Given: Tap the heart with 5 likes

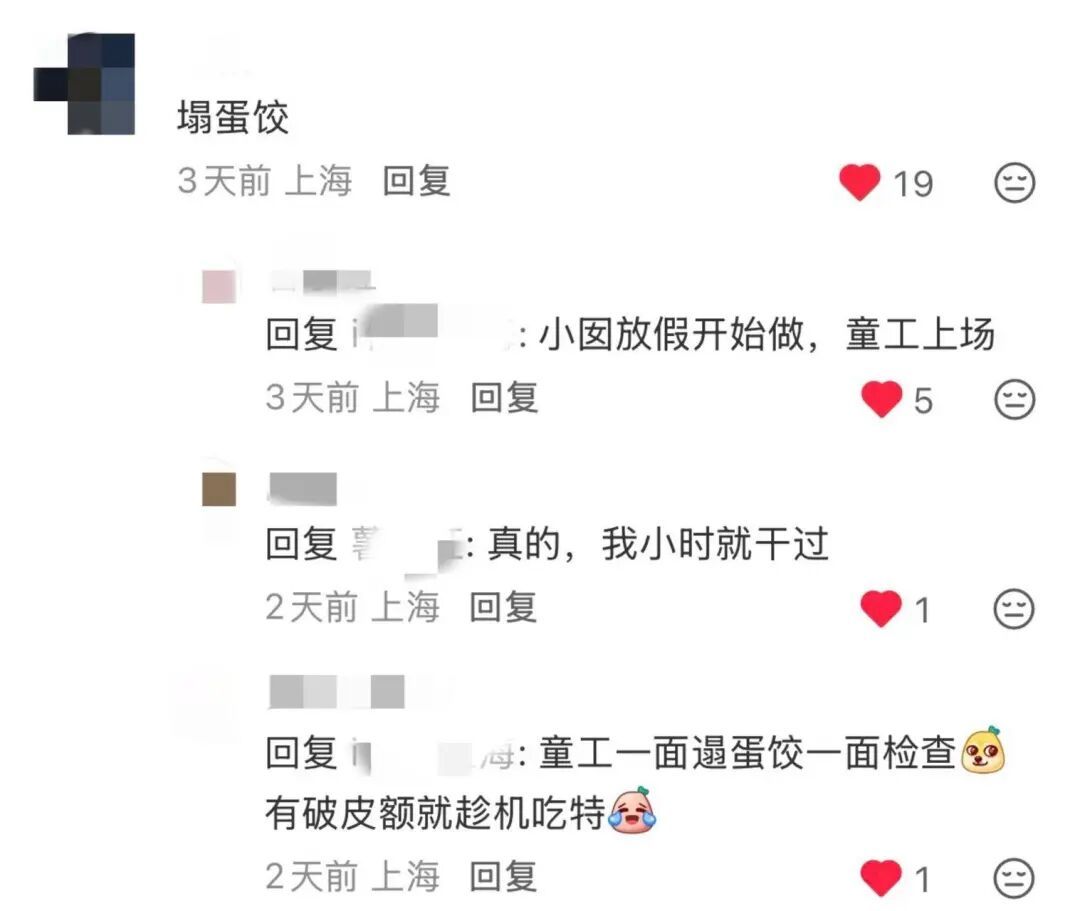Looking at the screenshot, I should point(882,399).
